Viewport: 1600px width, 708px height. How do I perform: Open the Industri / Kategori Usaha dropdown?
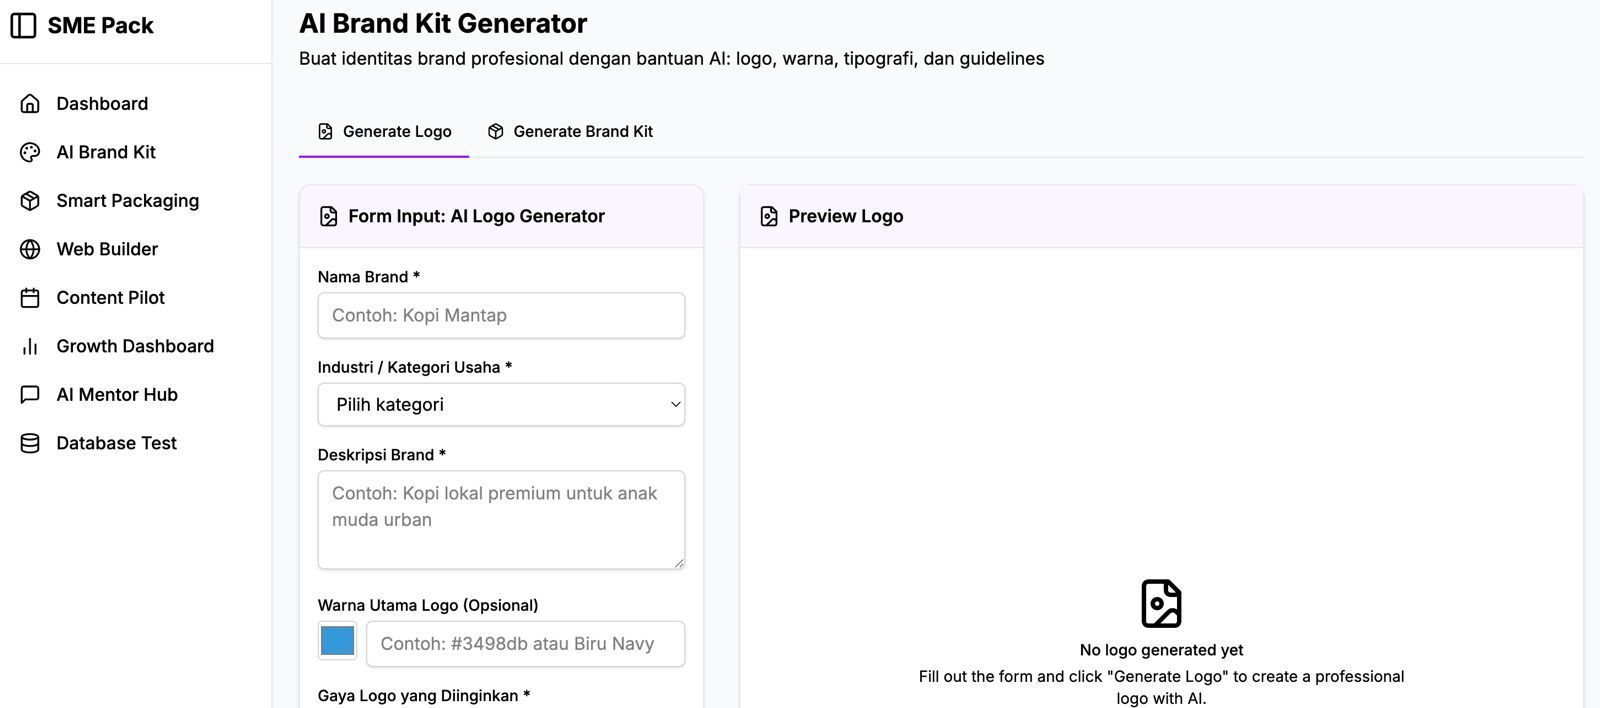pos(501,405)
